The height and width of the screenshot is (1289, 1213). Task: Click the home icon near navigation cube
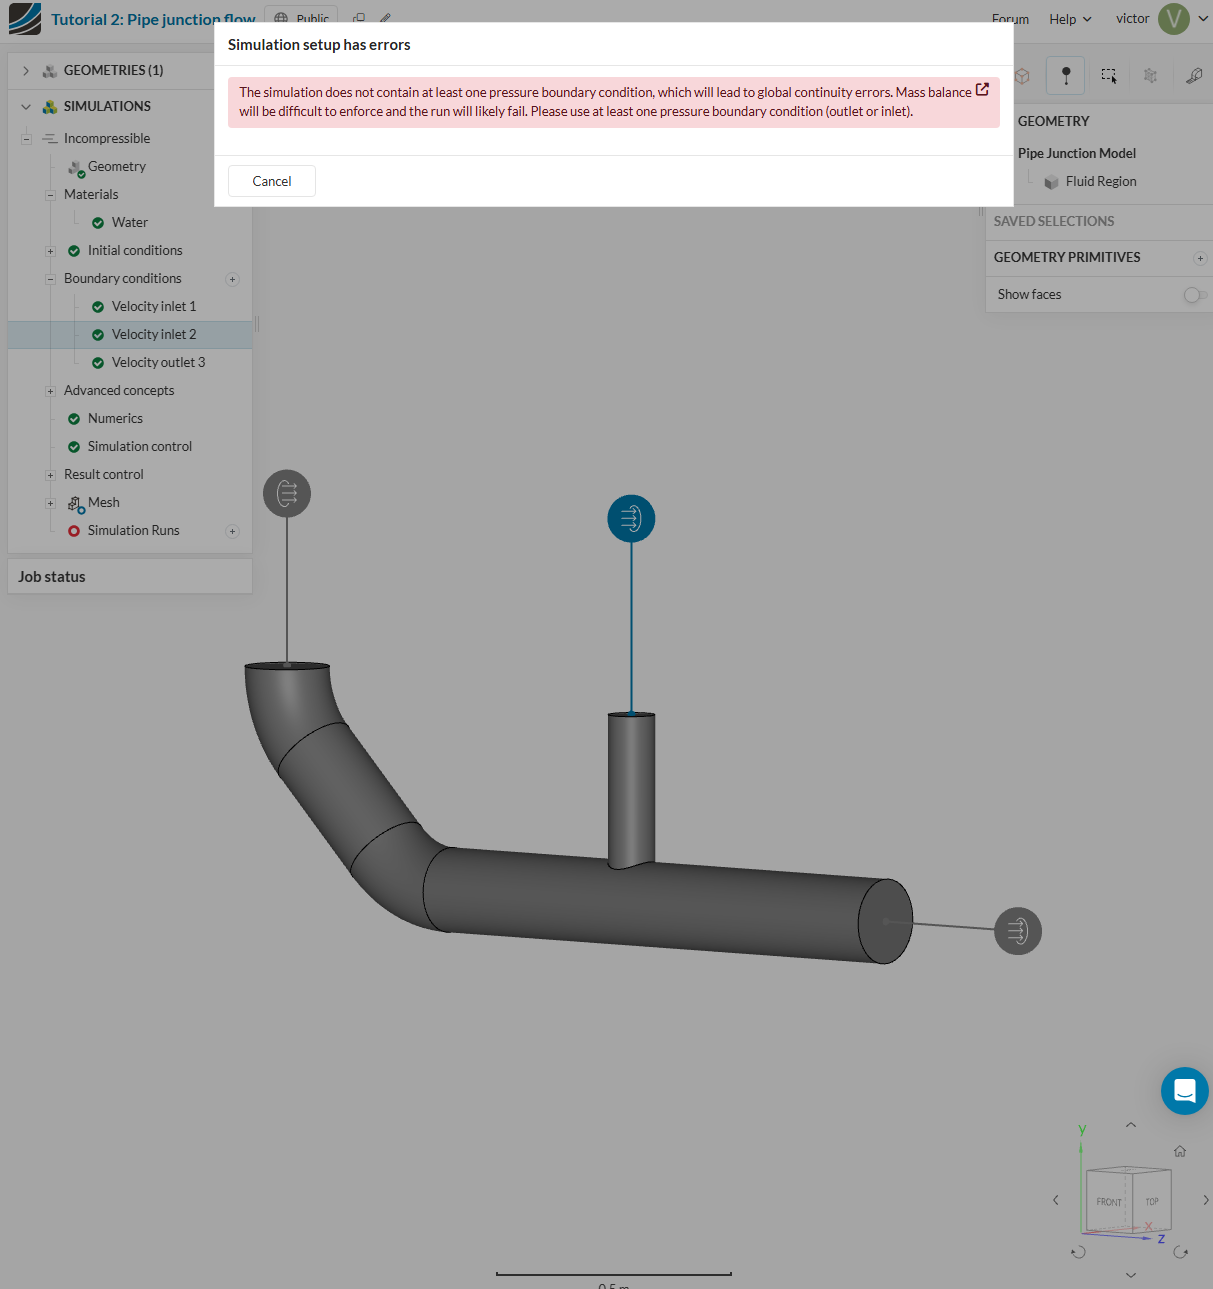pyautogui.click(x=1180, y=1151)
